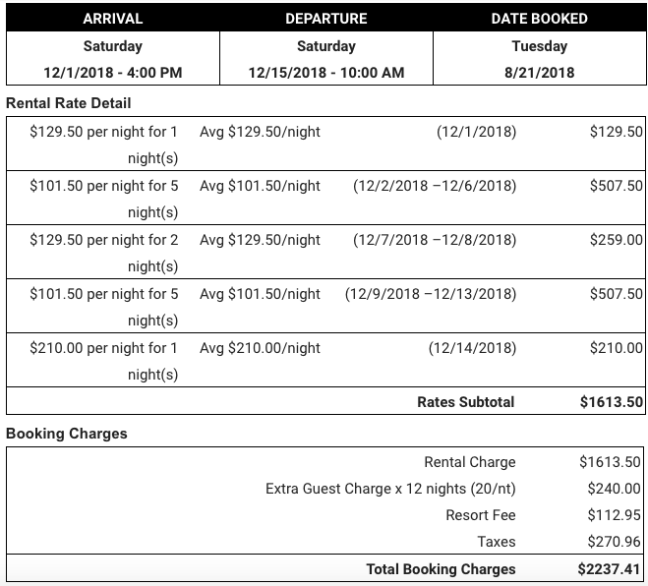Click the booked date 8/21/2018
The width and height of the screenshot is (648, 586).
[x=539, y=72]
